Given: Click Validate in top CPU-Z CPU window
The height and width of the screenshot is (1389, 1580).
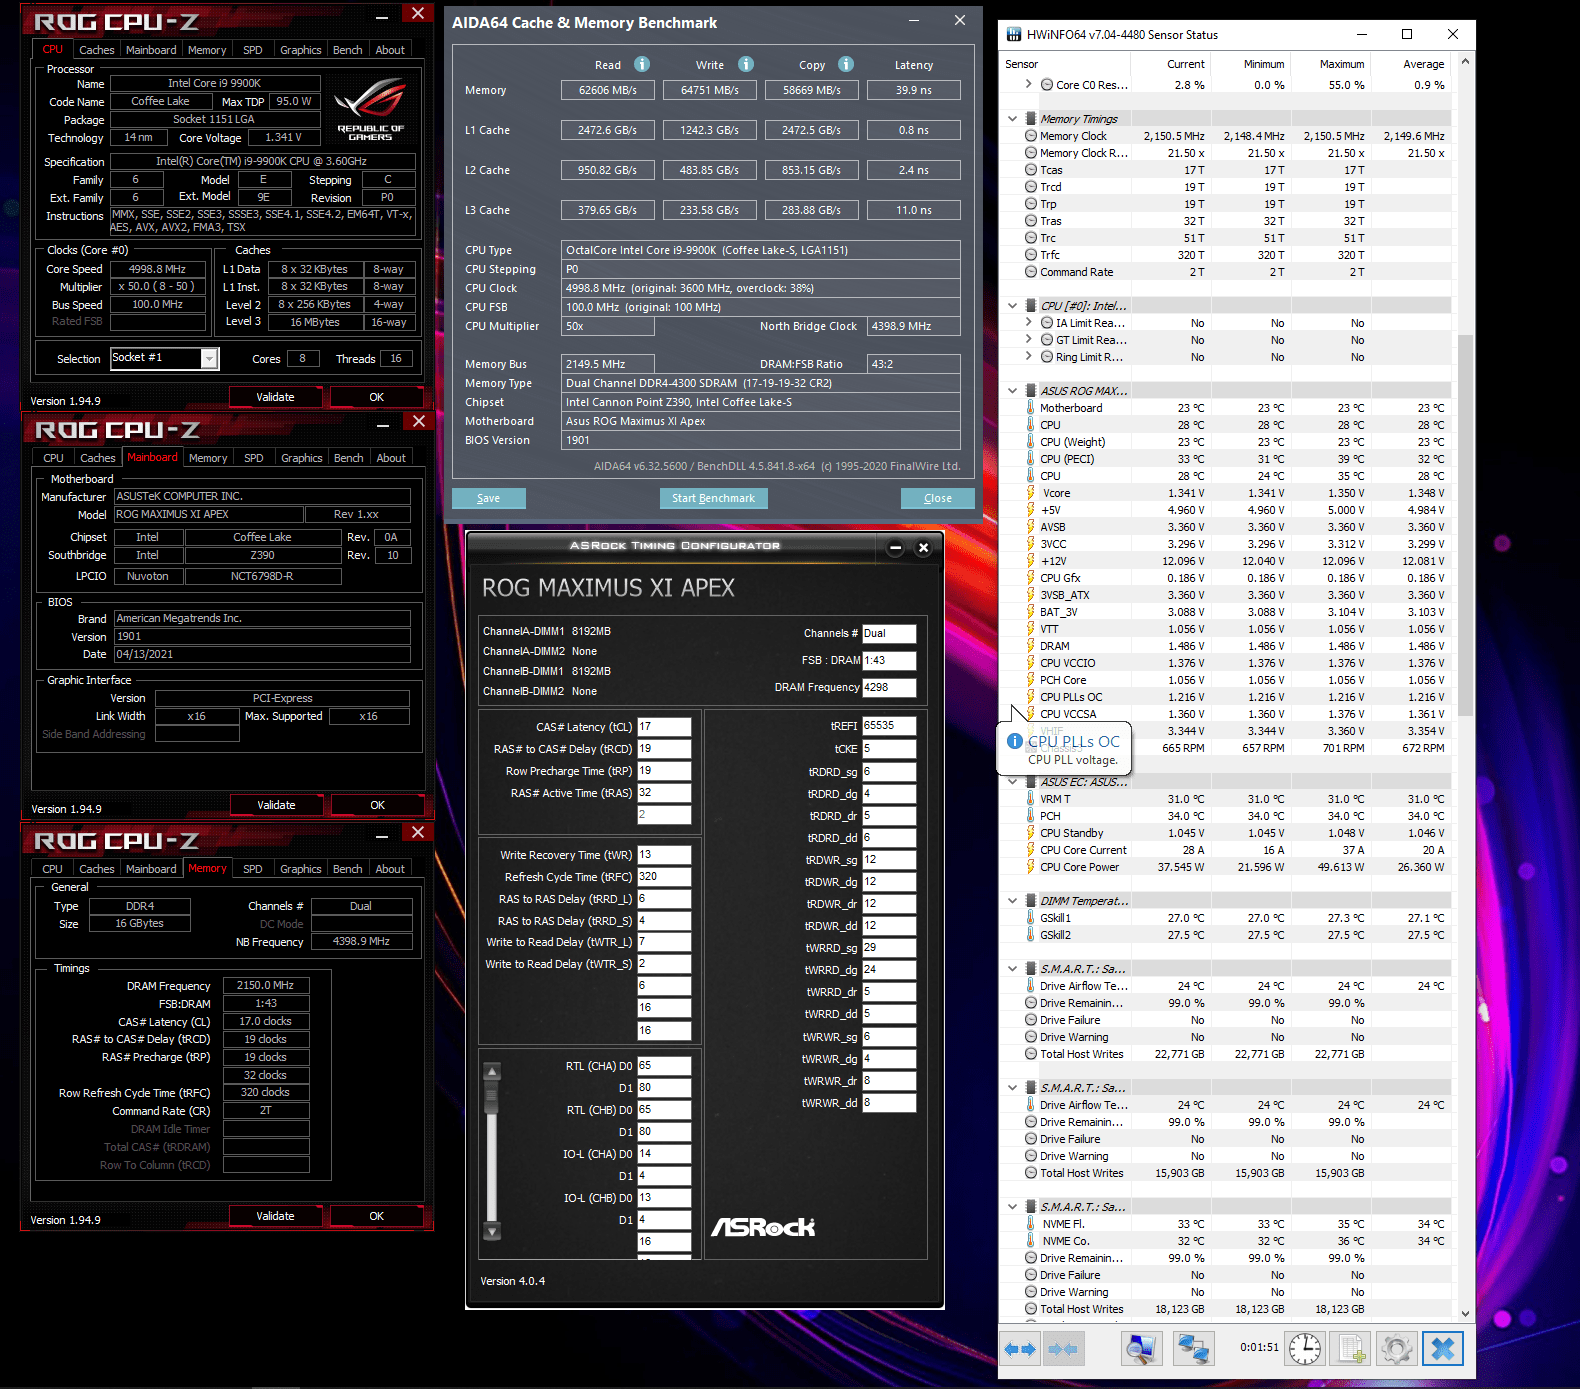Looking at the screenshot, I should [275, 397].
